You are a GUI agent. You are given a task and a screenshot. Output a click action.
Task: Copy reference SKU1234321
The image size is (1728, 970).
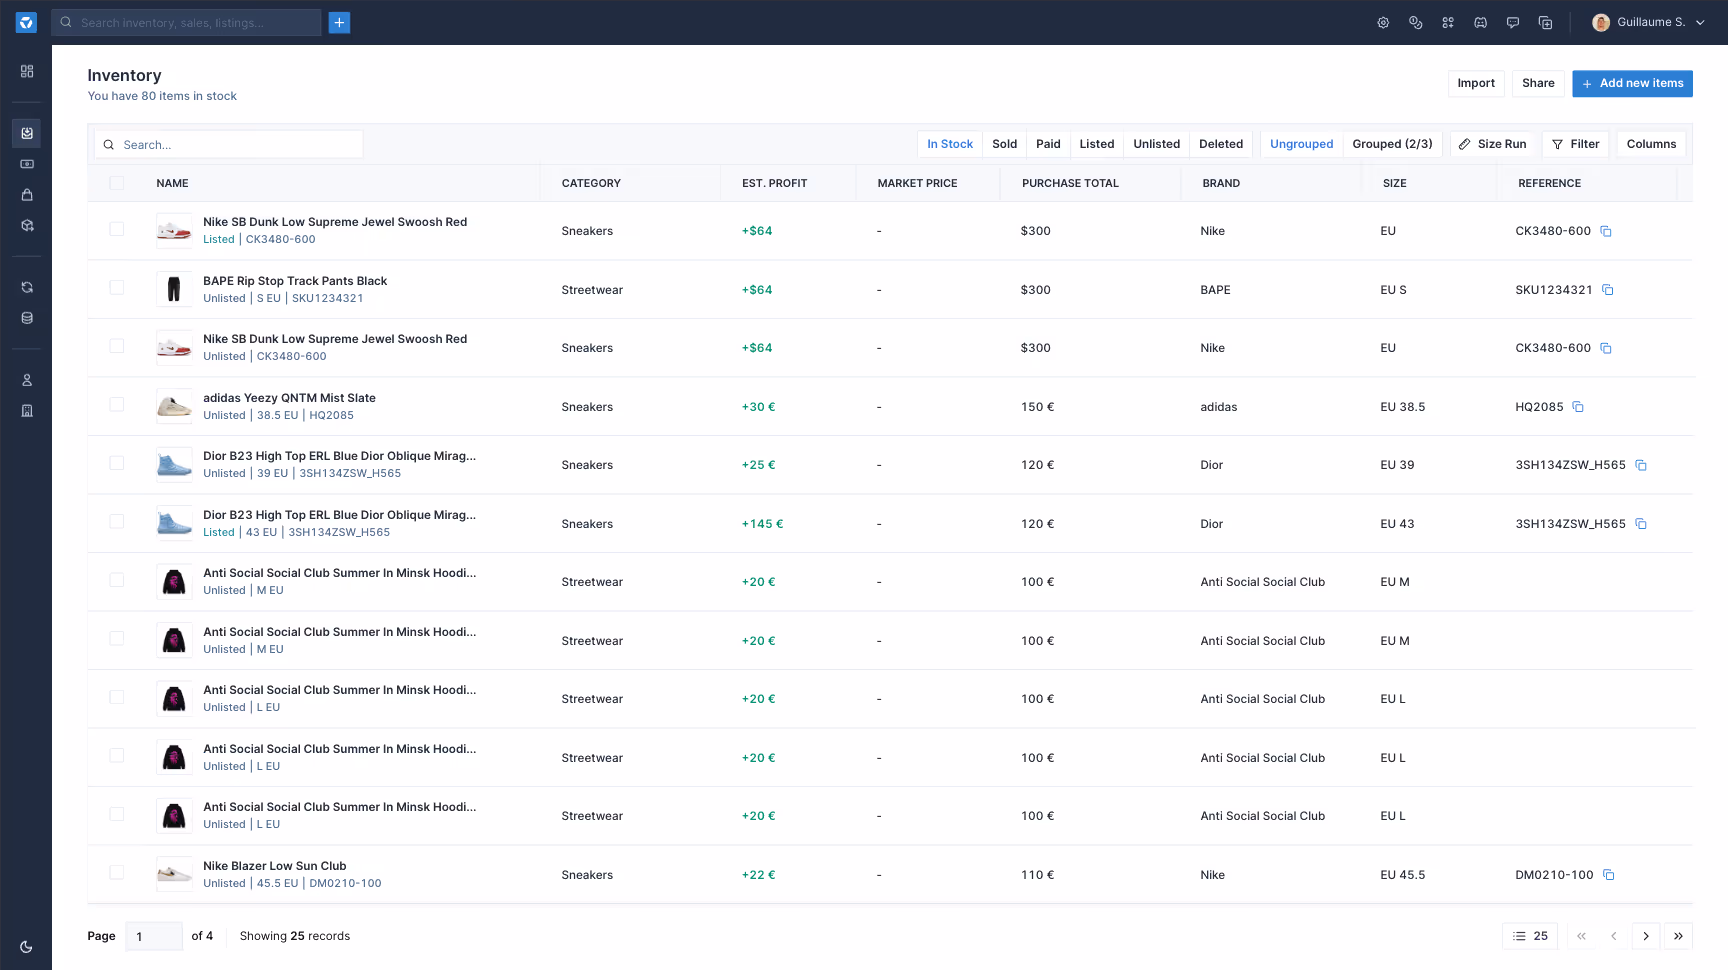tap(1608, 290)
